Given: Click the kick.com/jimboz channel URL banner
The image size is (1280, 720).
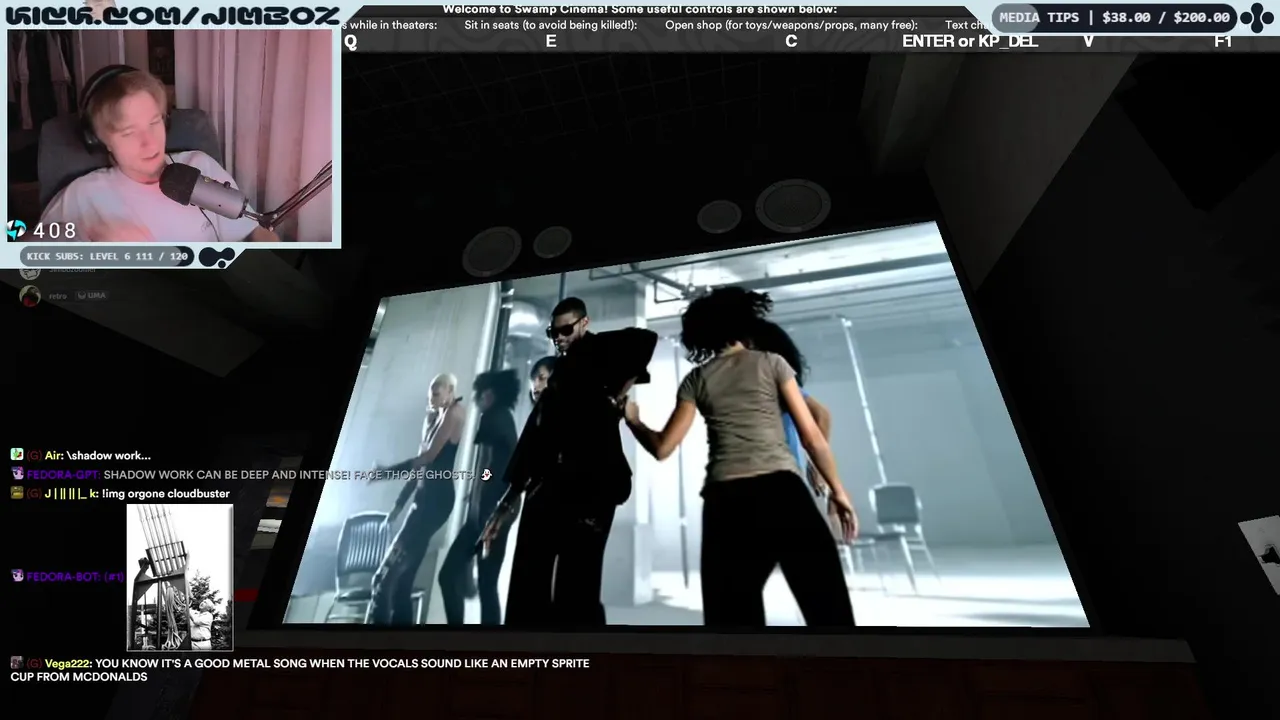Looking at the screenshot, I should click(x=173, y=14).
